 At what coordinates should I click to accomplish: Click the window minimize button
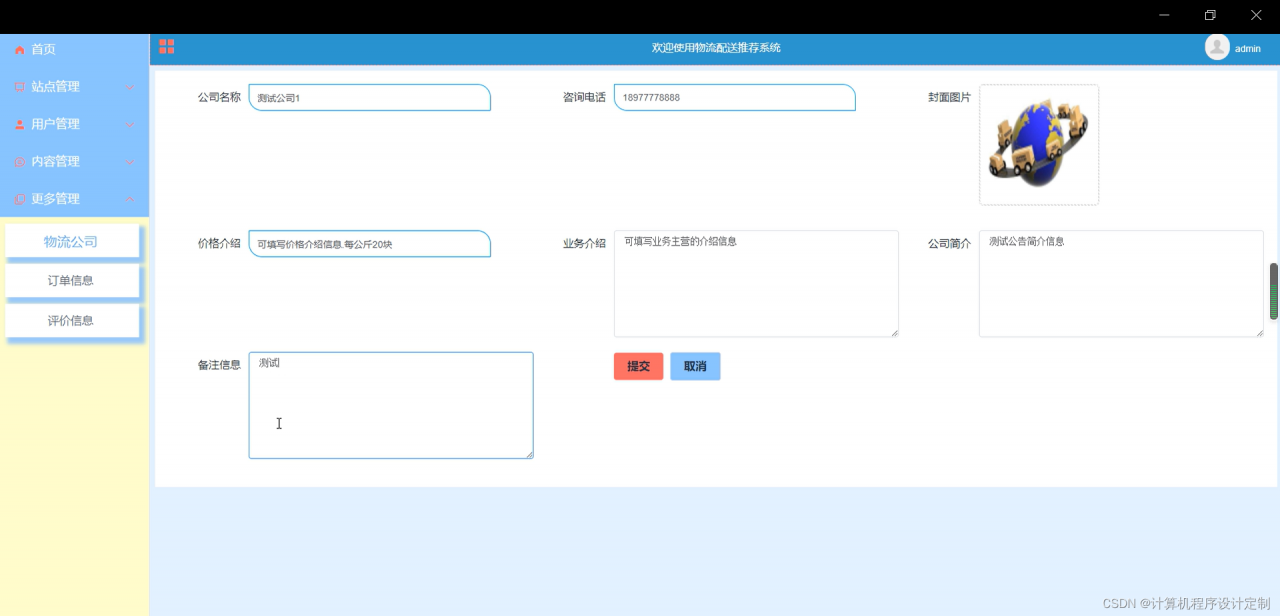[x=1164, y=15]
